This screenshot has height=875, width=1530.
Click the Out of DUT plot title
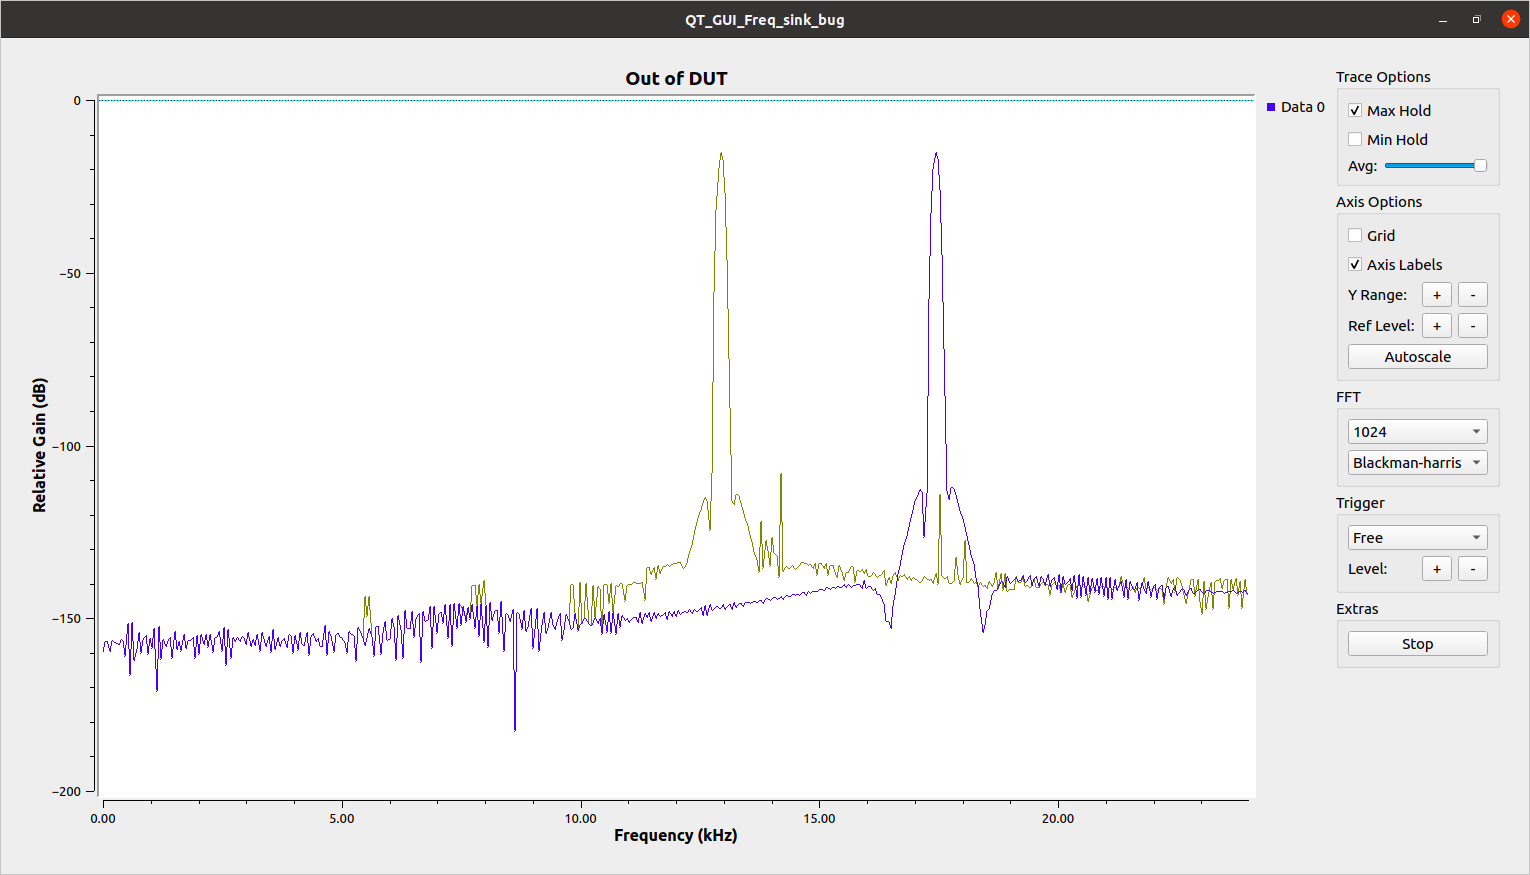coord(676,78)
